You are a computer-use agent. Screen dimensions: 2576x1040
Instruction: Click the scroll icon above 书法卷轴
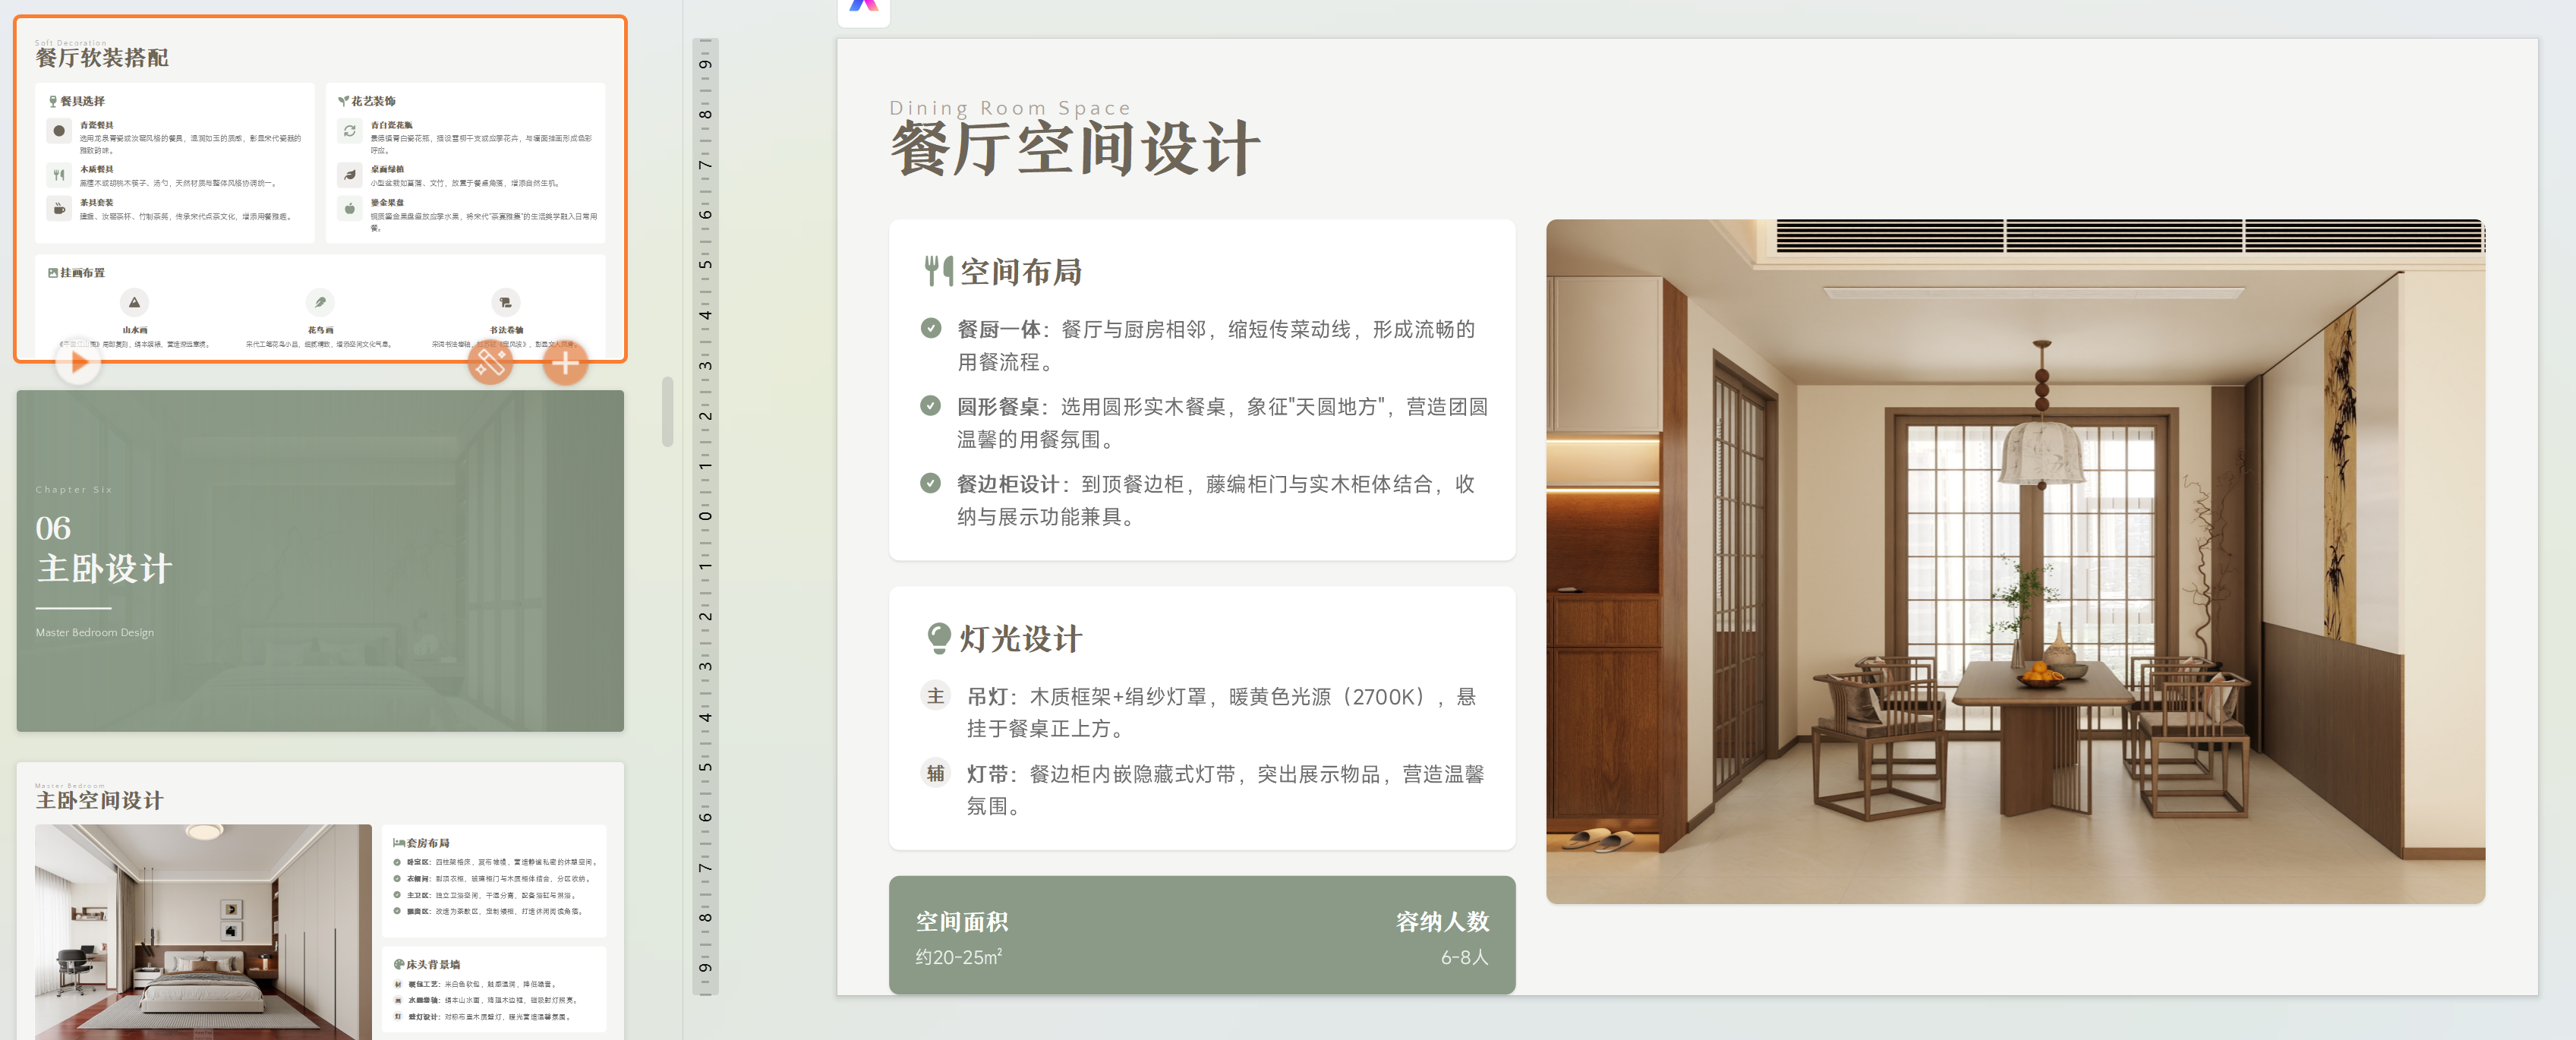pyautogui.click(x=506, y=302)
